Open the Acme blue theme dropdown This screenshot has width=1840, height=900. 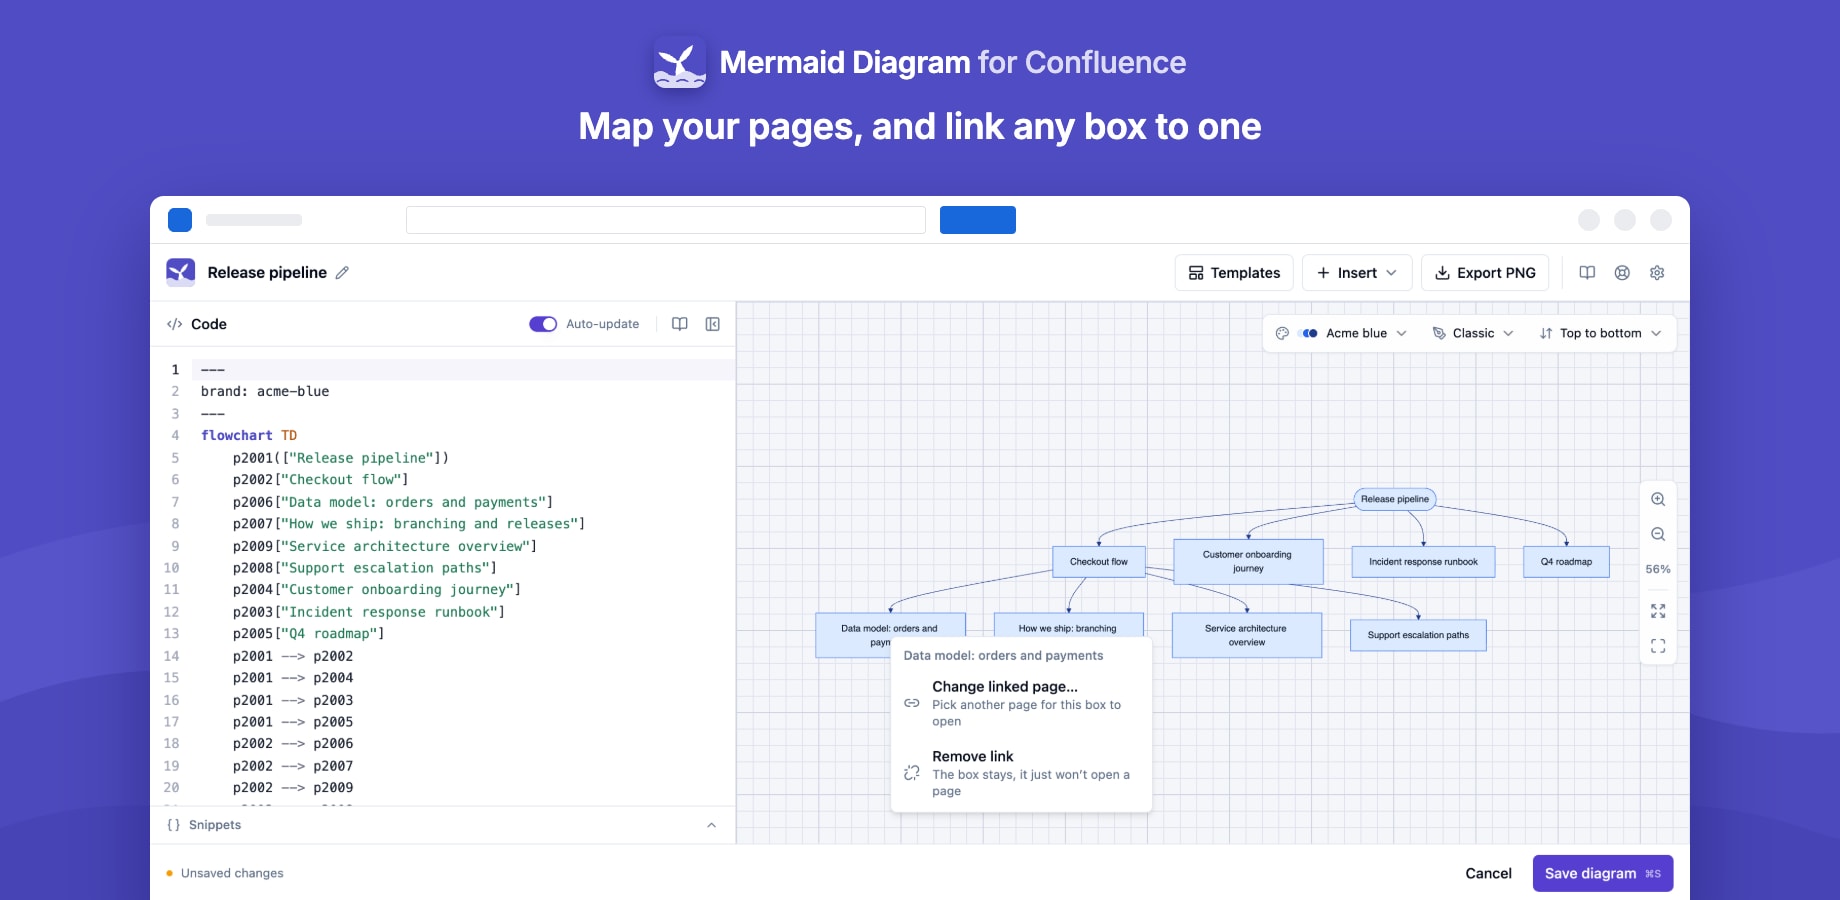[x=1341, y=333]
